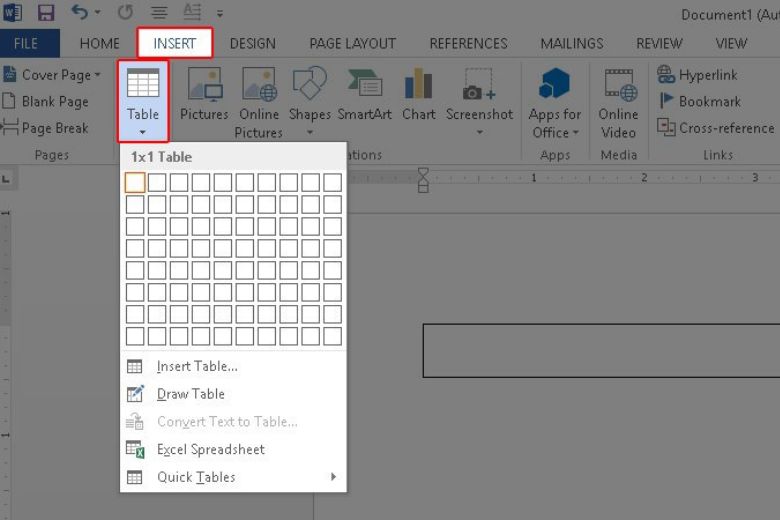Click the horizontal ruler near mark 2
Screen dimensions: 780x520
pyautogui.click(x=644, y=178)
